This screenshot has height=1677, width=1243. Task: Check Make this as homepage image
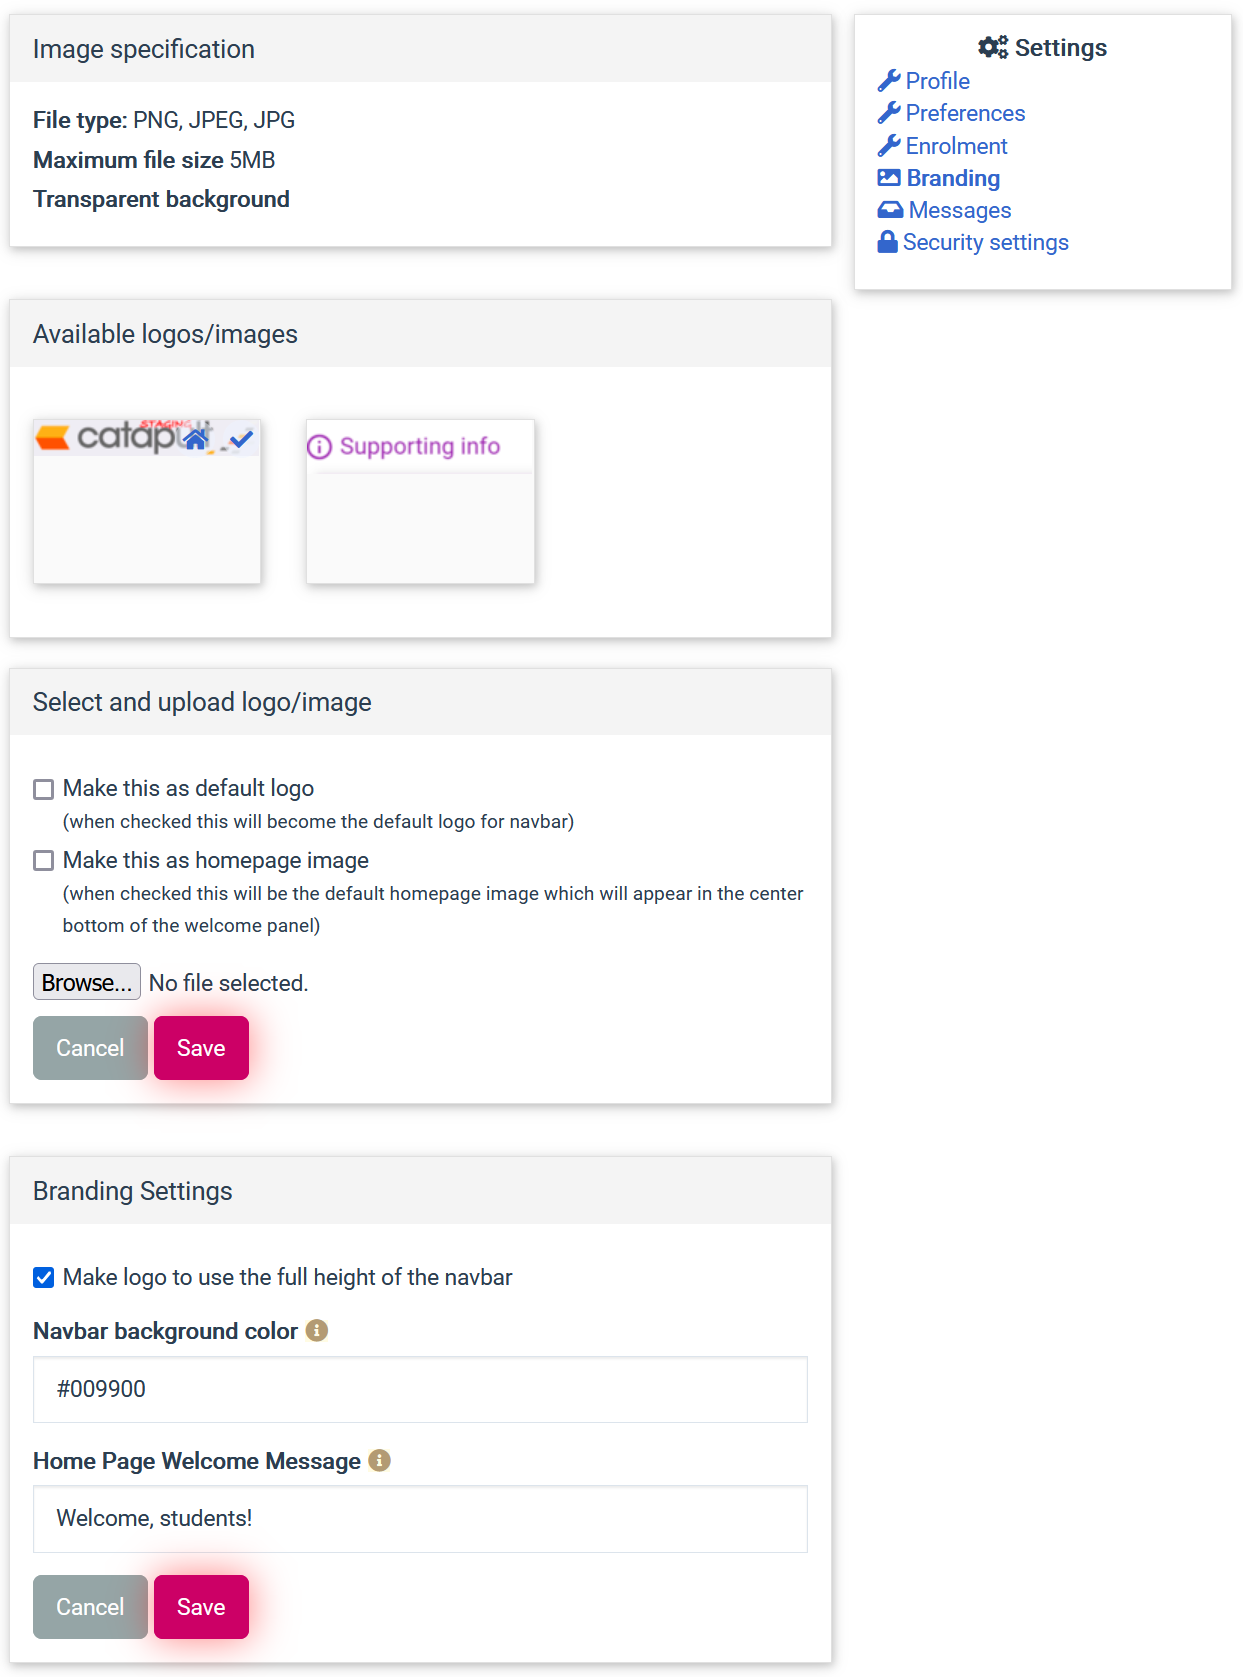click(x=44, y=860)
